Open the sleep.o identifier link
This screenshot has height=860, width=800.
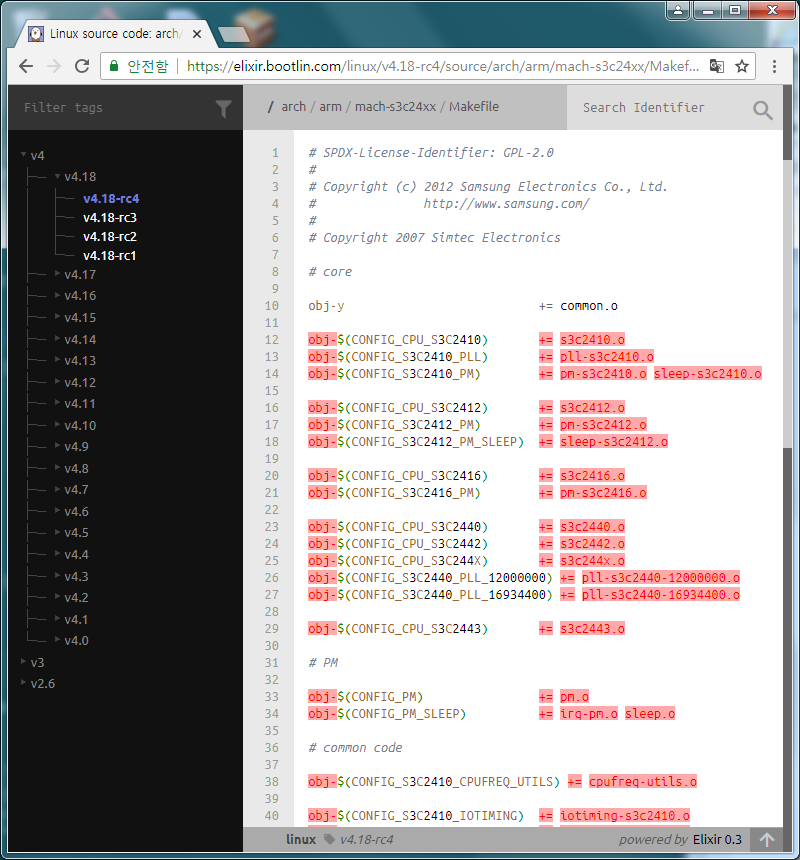pyautogui.click(x=650, y=714)
